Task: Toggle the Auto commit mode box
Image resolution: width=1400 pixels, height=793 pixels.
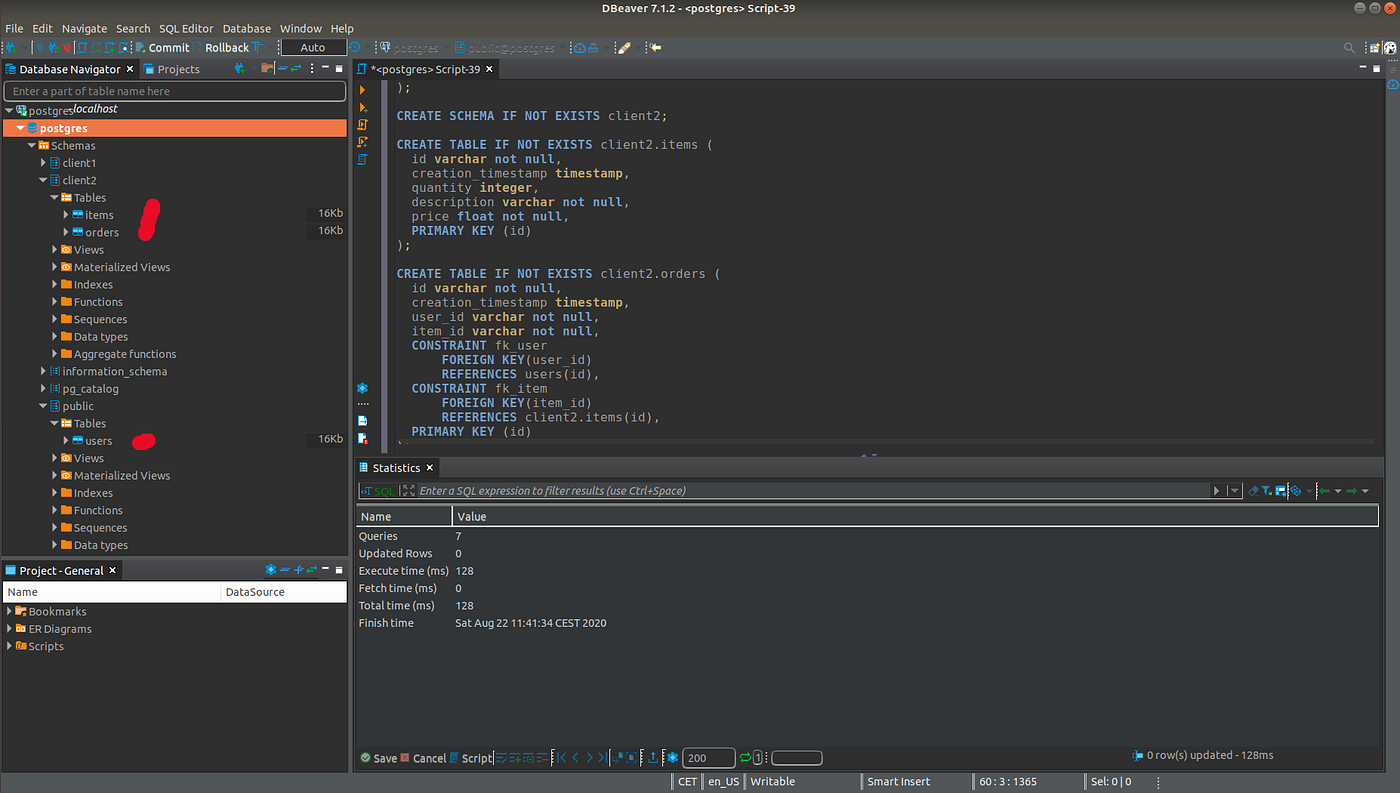Action: tap(313, 48)
